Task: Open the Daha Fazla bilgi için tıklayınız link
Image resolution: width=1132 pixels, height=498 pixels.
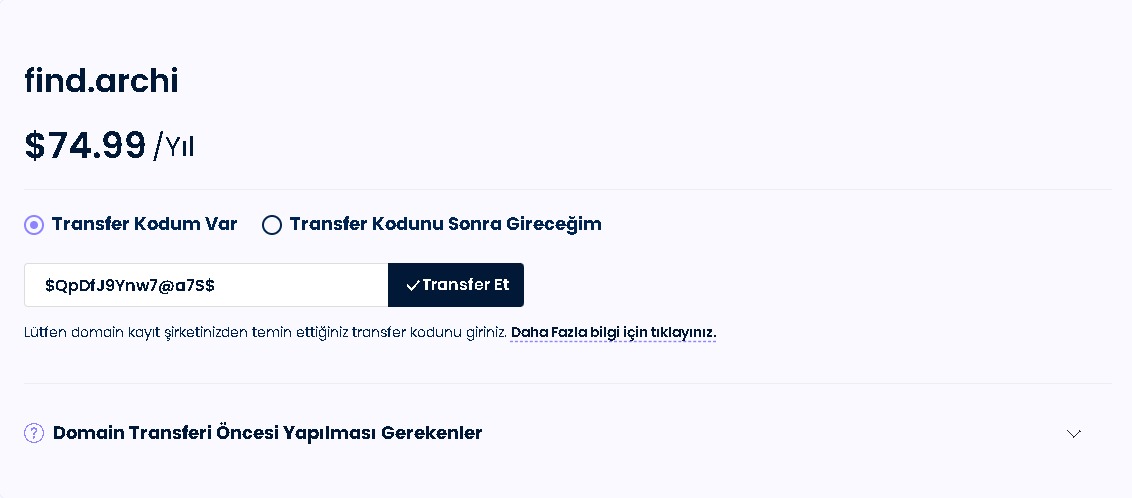Action: click(x=613, y=332)
